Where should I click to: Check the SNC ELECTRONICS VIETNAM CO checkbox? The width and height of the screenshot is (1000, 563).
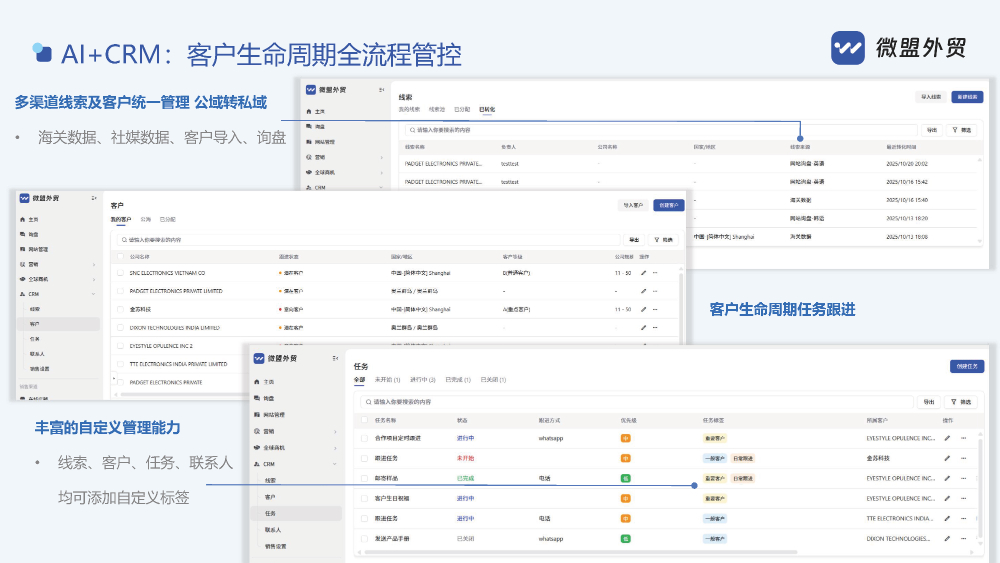click(120, 273)
